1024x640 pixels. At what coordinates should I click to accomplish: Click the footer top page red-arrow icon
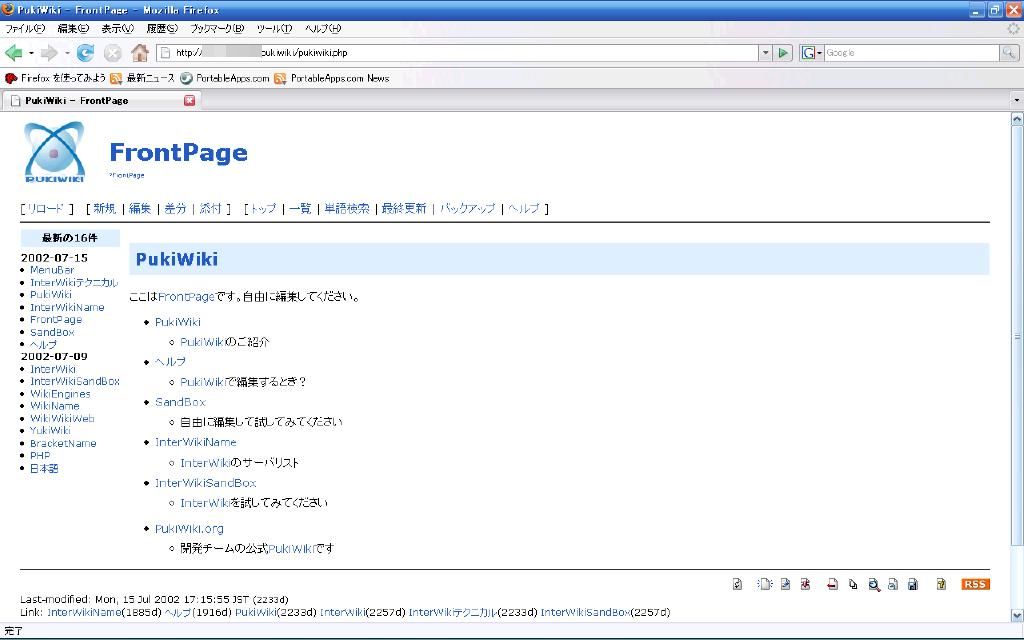(x=832, y=584)
